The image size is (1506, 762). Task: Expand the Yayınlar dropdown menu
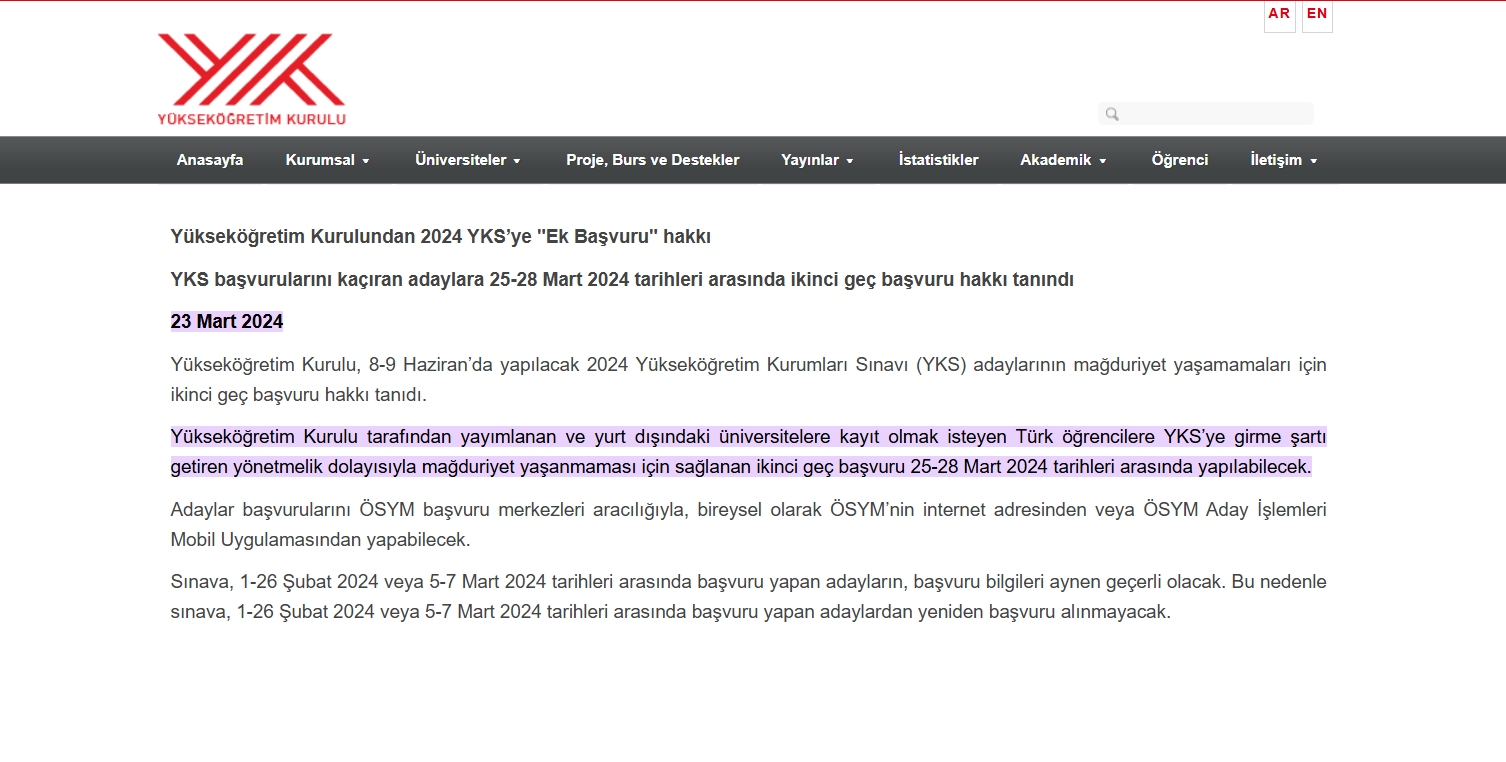tap(818, 160)
